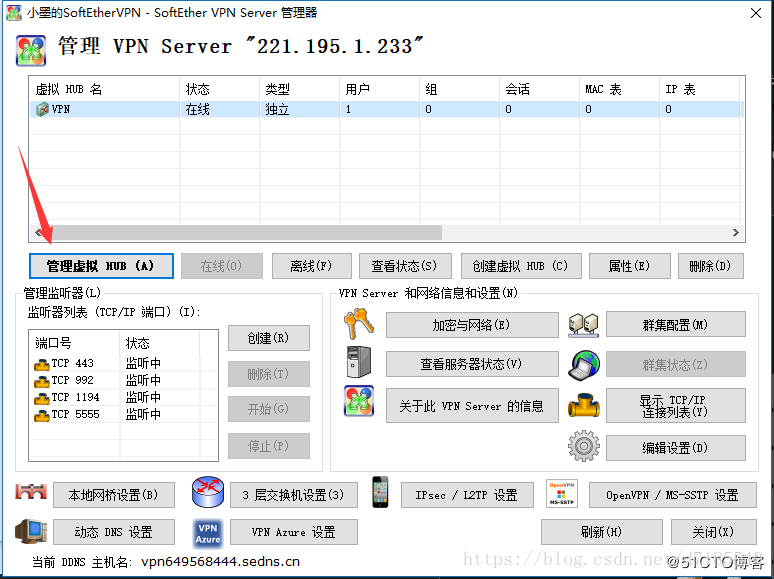Screen dimensions: 774x579
Task: Open 本地网桥设置(B)
Action: (x=114, y=495)
